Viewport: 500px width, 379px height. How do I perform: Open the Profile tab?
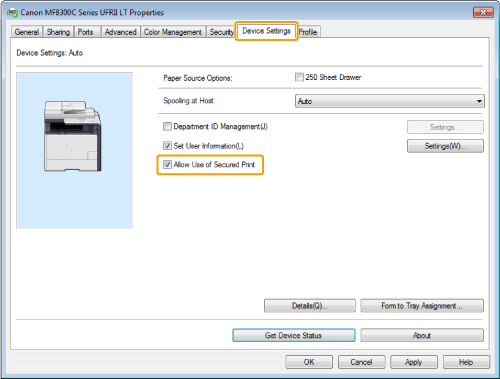click(308, 32)
